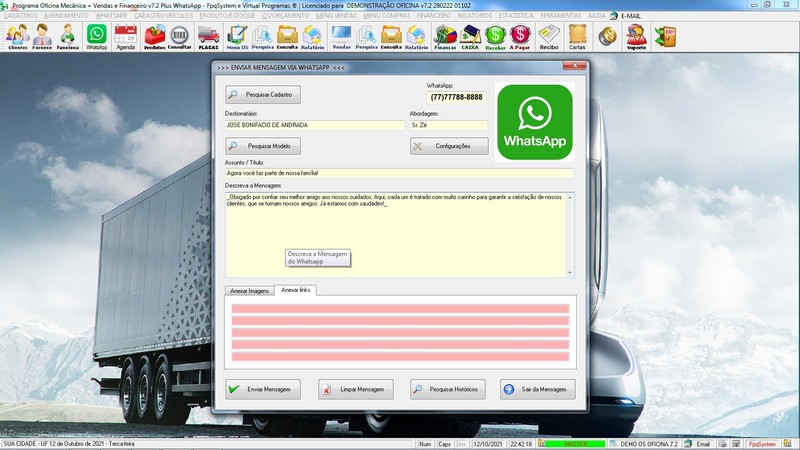
Task: Open the Finanças icon
Action: click(x=445, y=37)
